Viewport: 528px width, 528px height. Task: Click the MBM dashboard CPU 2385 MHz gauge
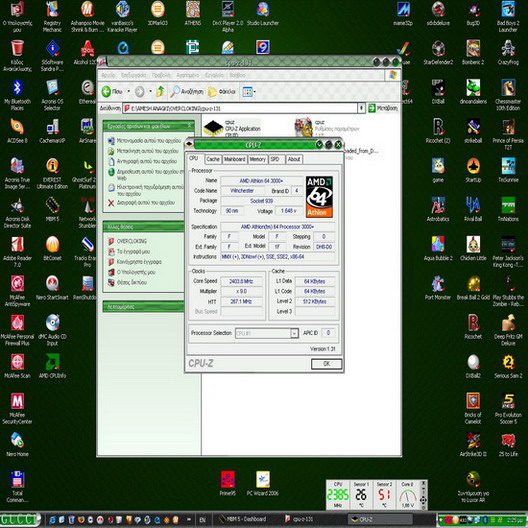click(337, 494)
